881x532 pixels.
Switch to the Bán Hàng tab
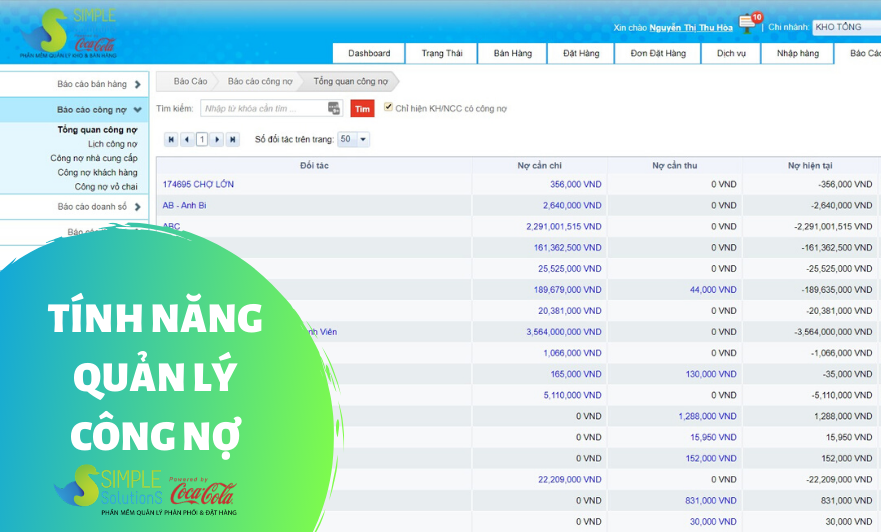coord(512,53)
